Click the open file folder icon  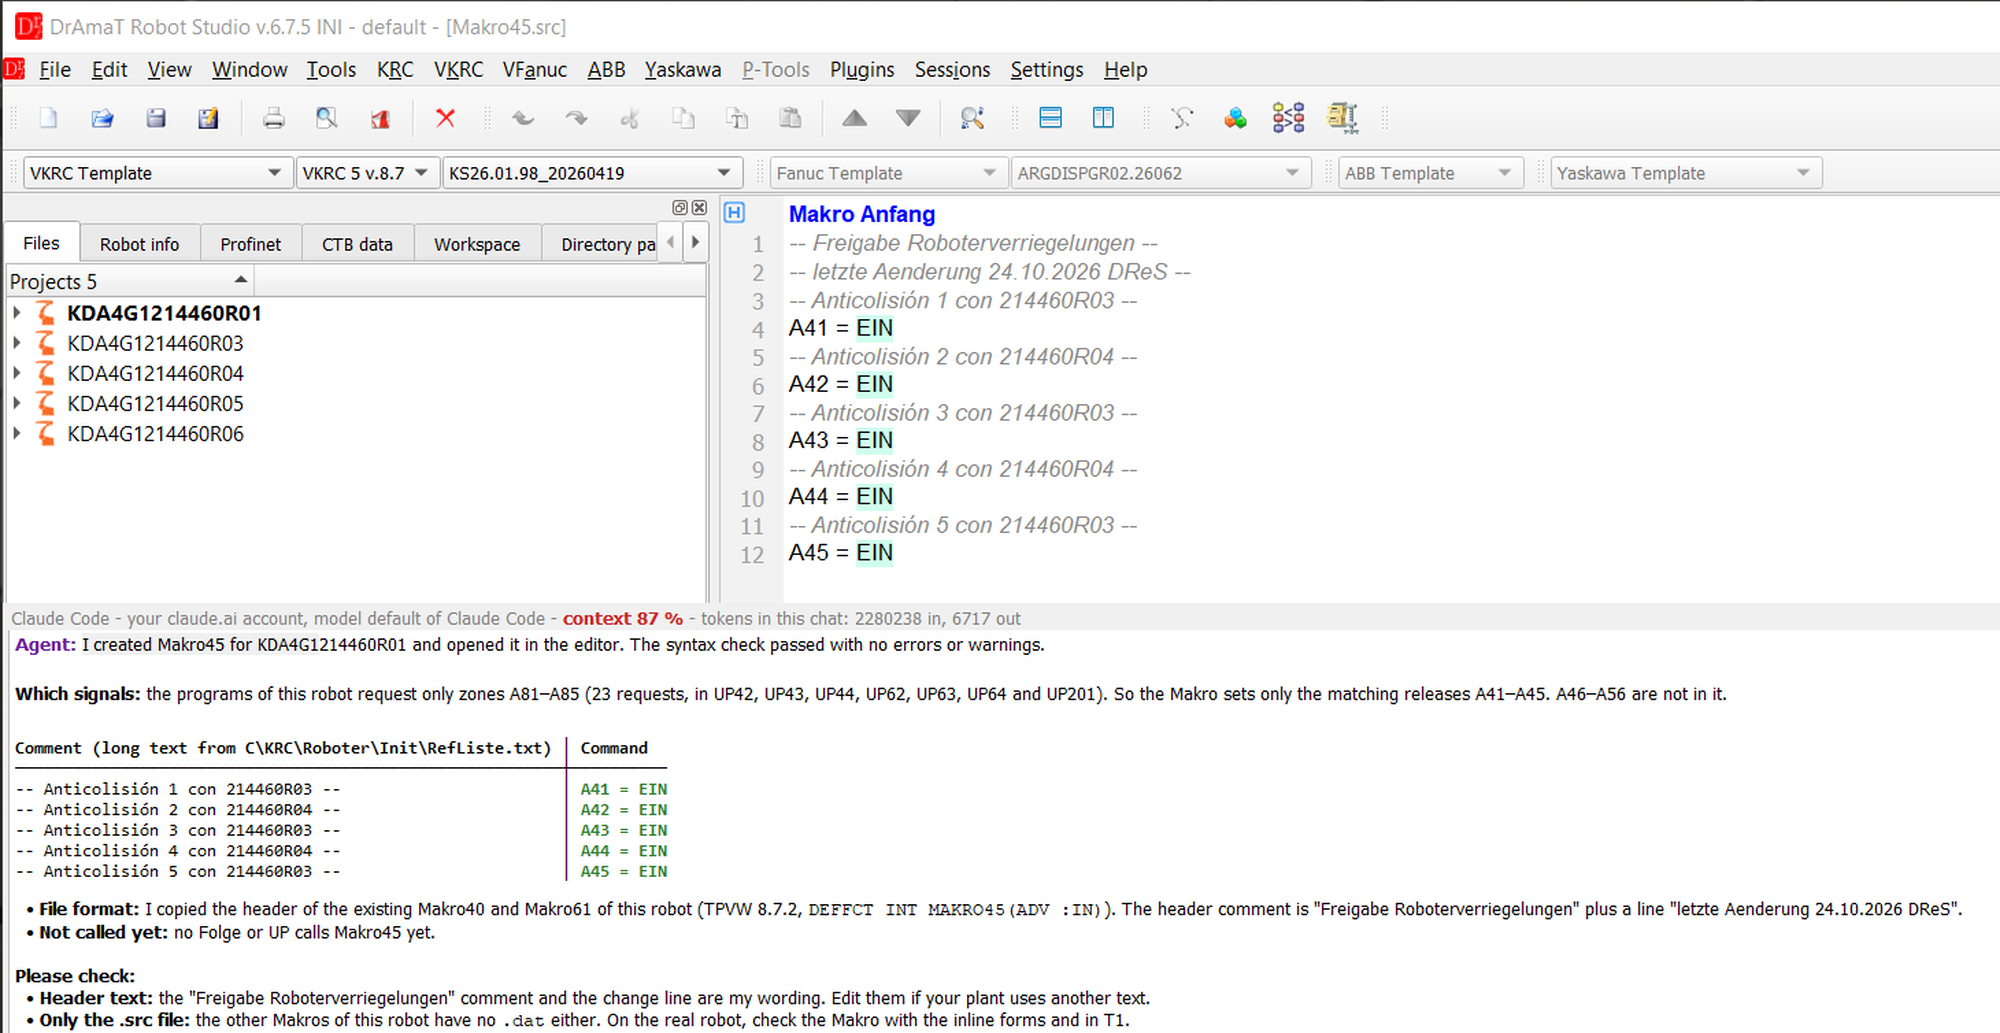[102, 118]
